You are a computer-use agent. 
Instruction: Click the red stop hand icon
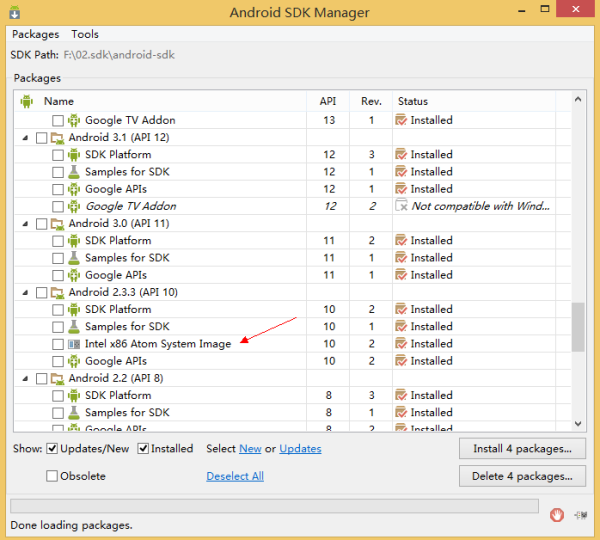coord(557,515)
